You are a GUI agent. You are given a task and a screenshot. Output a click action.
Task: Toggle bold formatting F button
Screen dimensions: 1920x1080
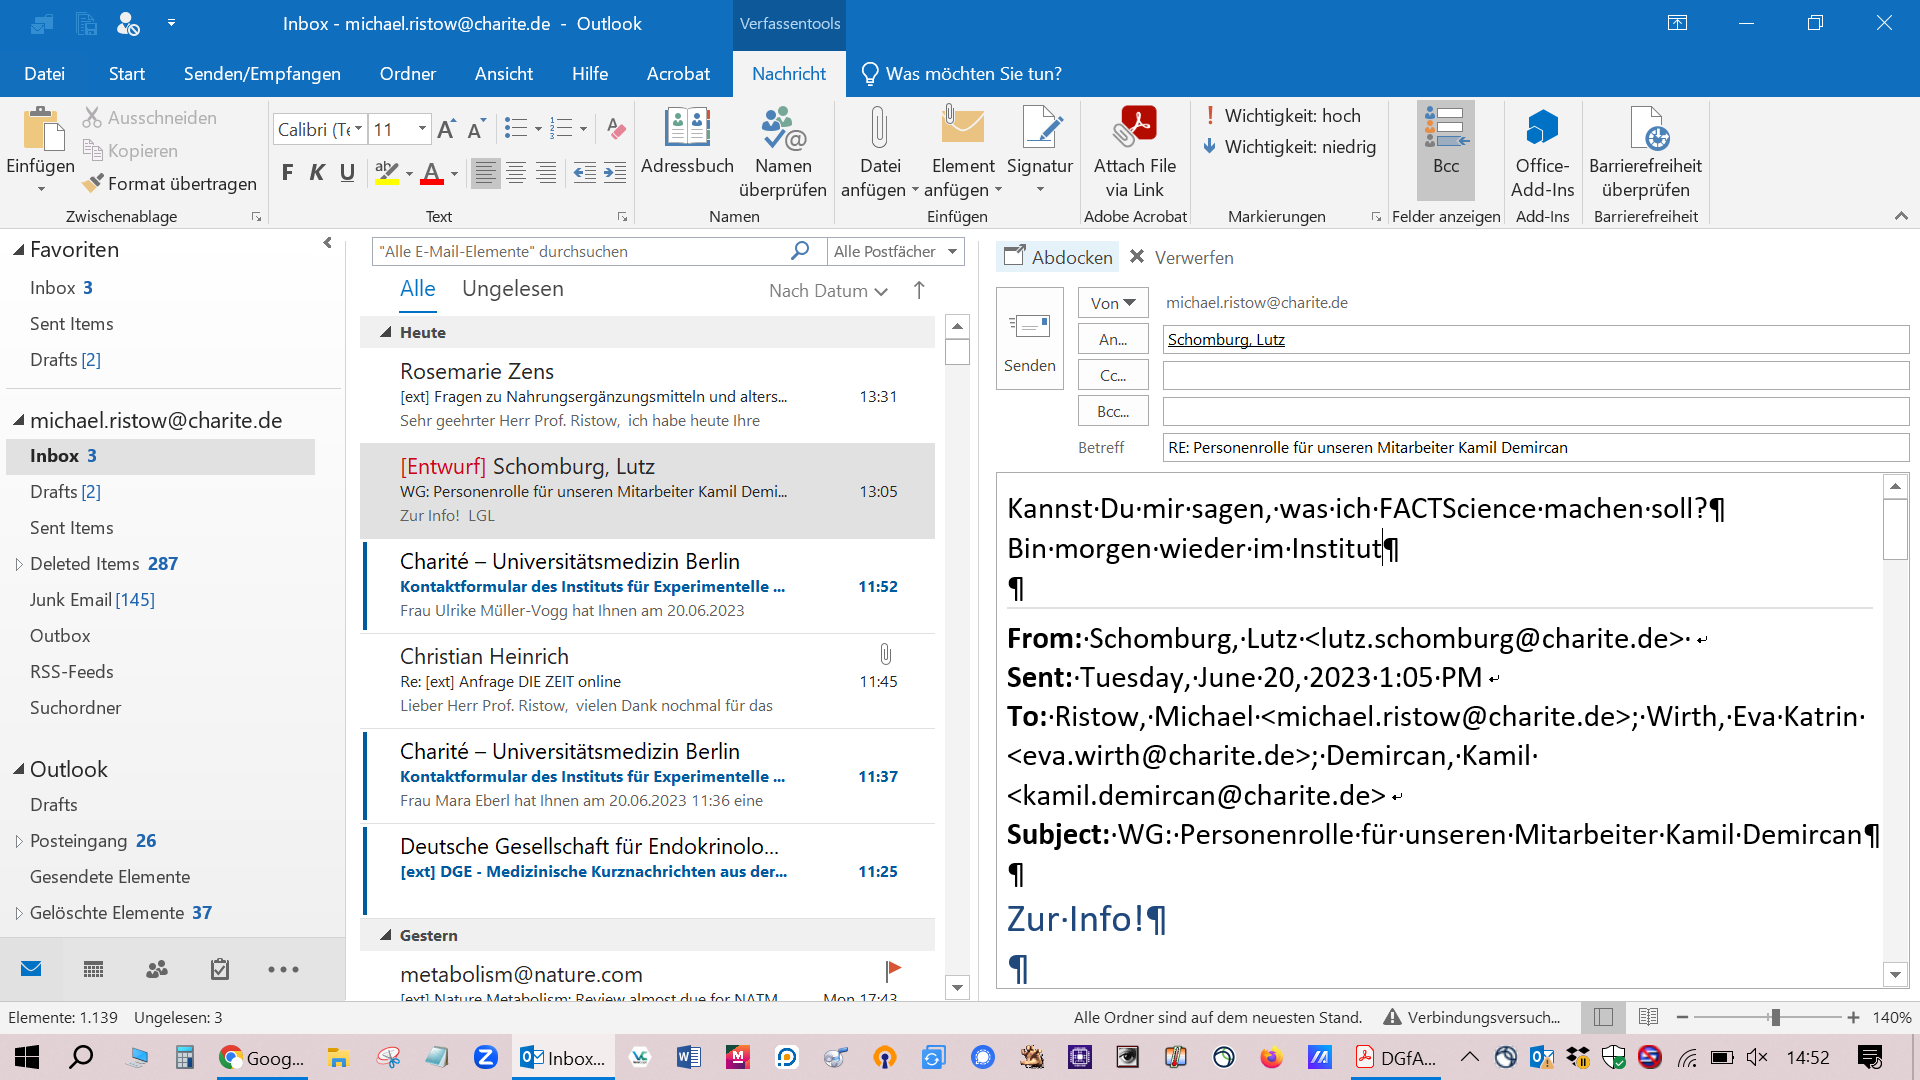point(288,173)
